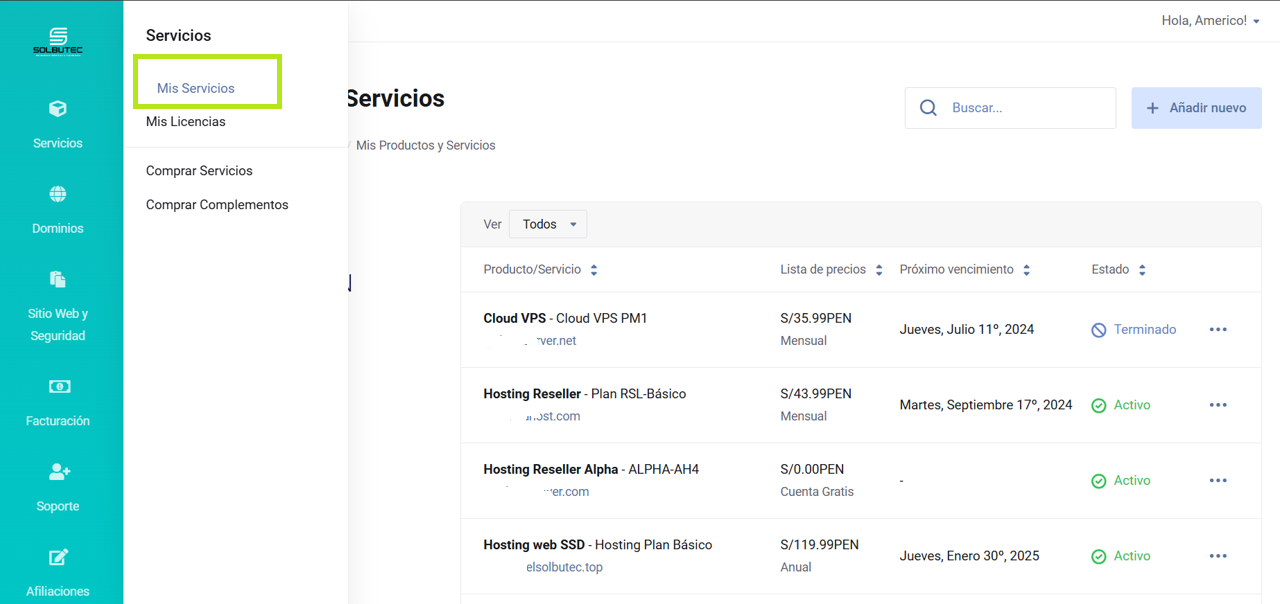Open the Hola, Americo user dropdown

tap(1210, 21)
